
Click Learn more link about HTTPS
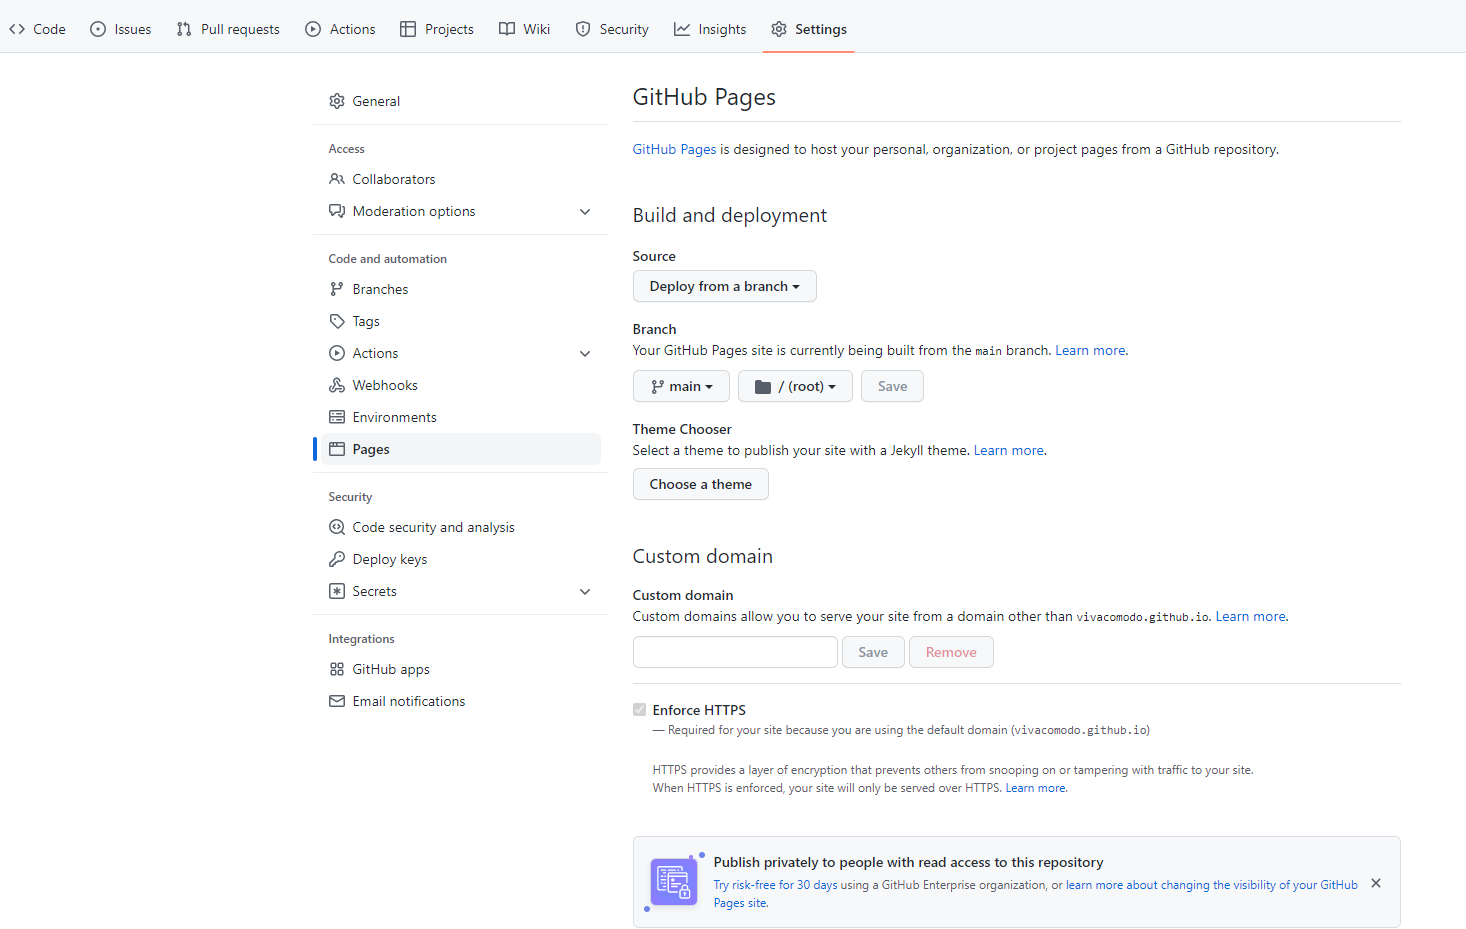(x=1036, y=788)
